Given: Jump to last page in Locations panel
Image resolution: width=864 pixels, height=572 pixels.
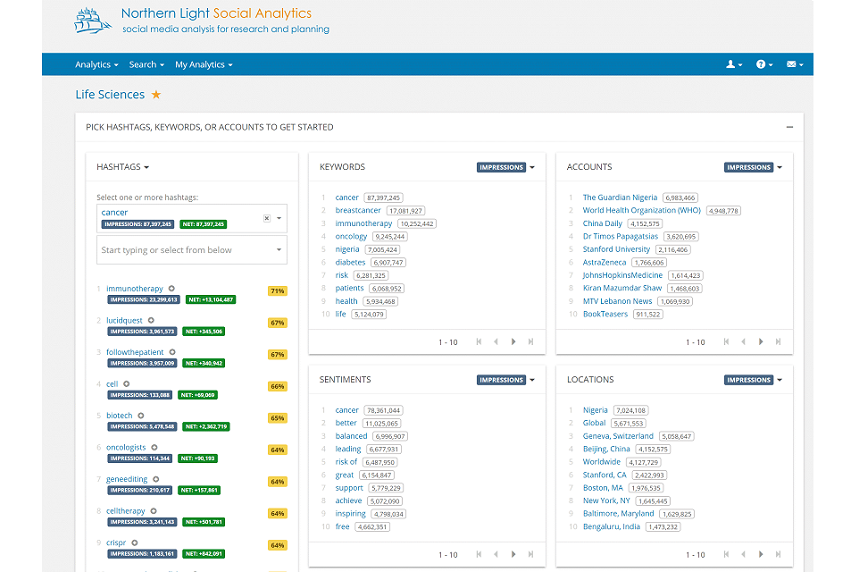Looking at the screenshot, I should pyautogui.click(x=778, y=554).
